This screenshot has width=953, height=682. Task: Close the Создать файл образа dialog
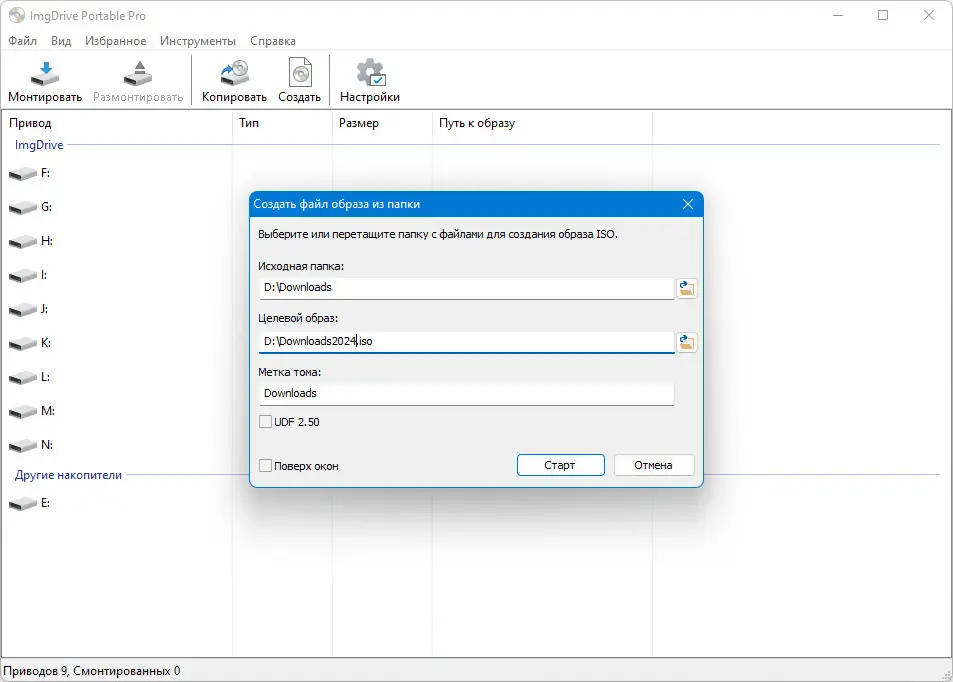[687, 204]
